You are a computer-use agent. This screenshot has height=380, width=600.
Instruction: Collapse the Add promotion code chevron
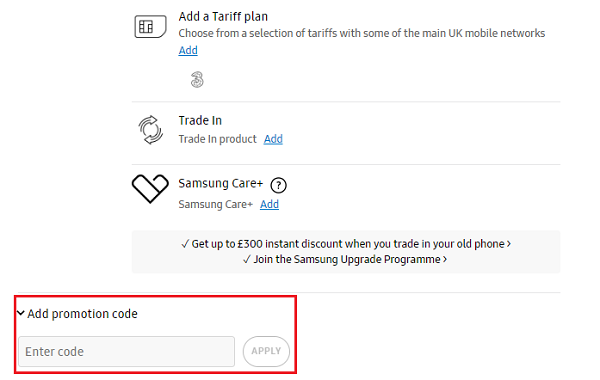[x=21, y=313]
